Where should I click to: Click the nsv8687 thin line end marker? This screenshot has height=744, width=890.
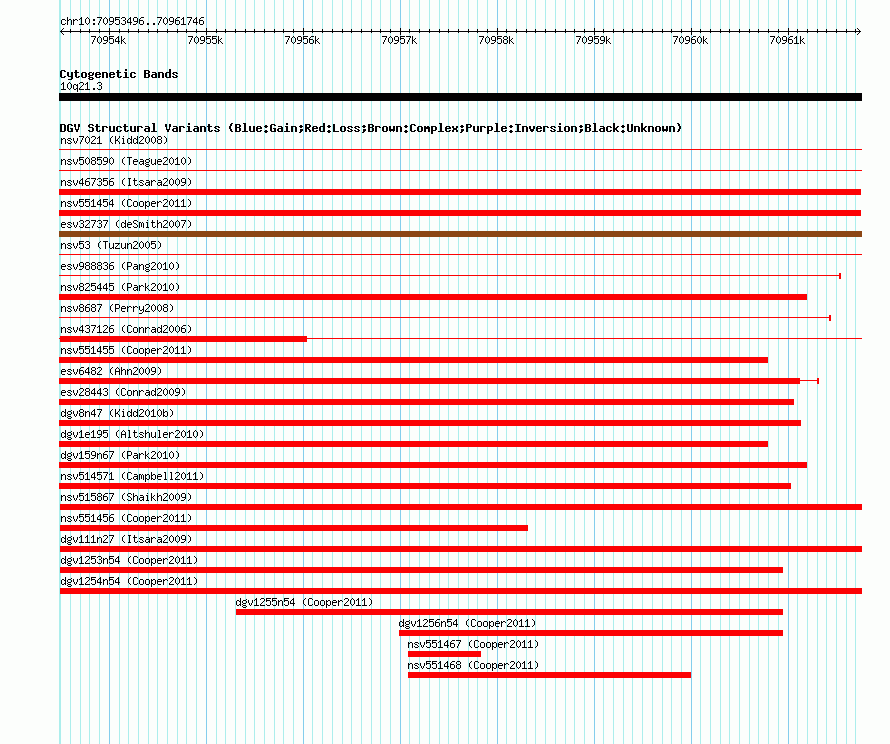click(830, 318)
